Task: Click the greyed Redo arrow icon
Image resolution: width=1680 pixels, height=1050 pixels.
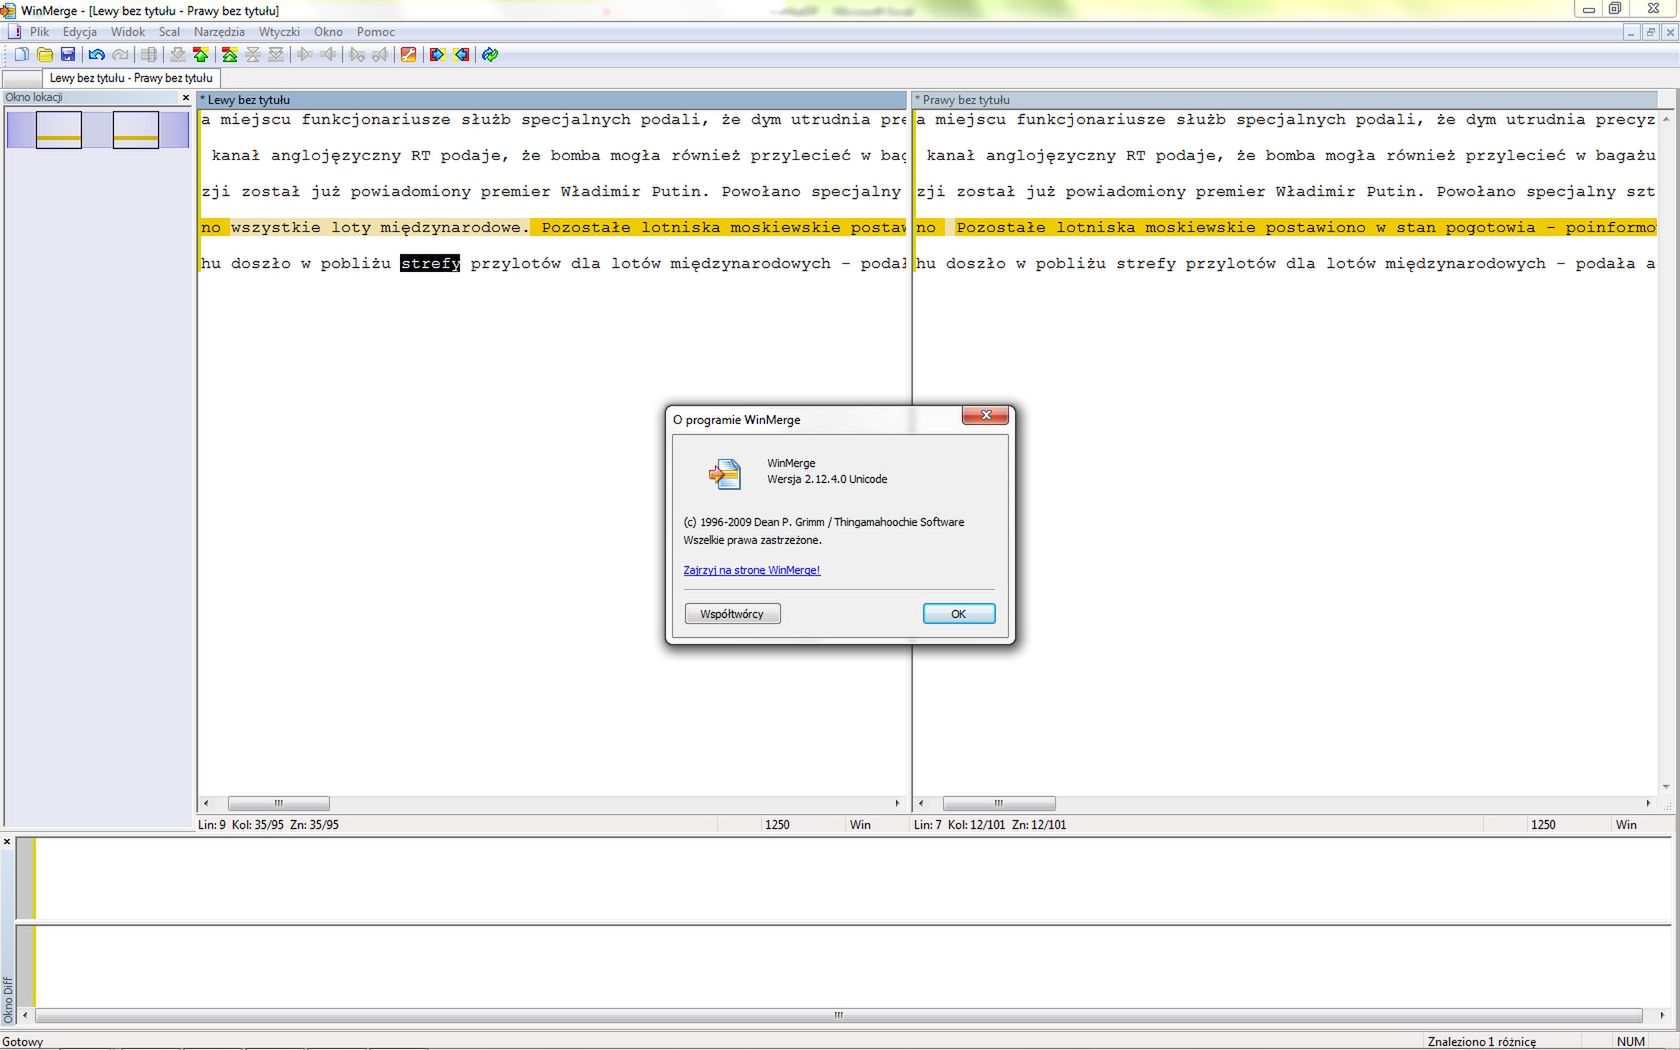Action: pos(120,55)
